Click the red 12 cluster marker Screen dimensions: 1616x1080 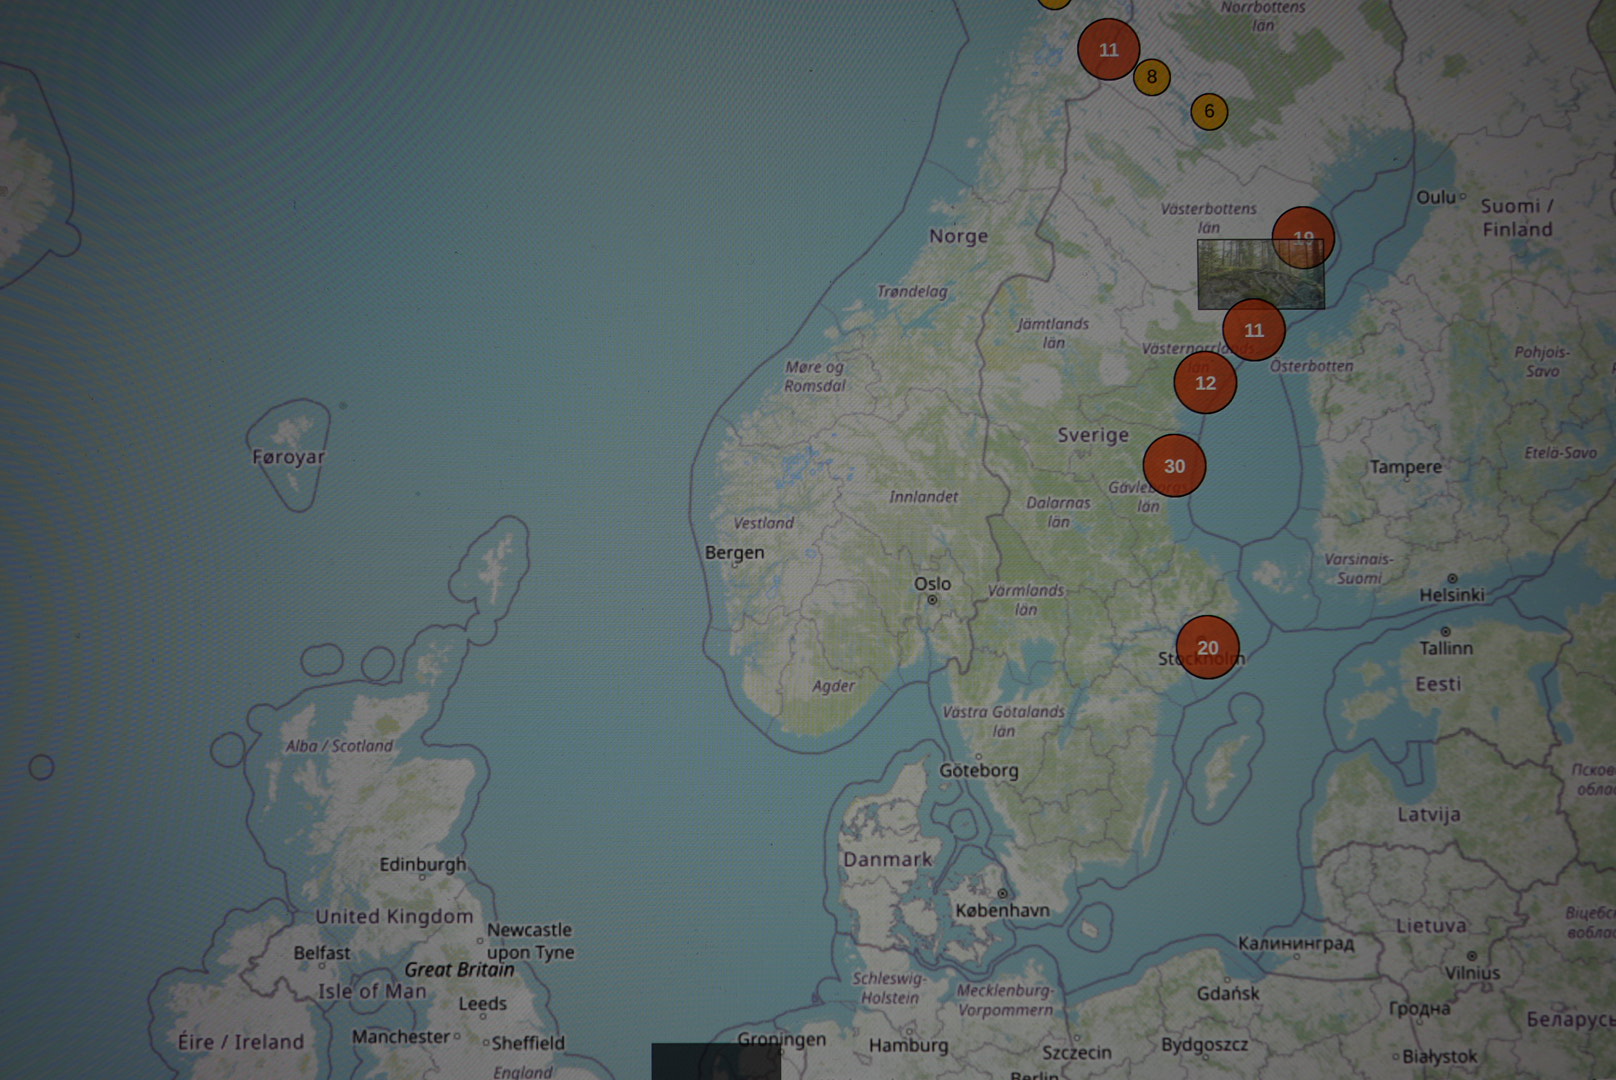[1205, 383]
